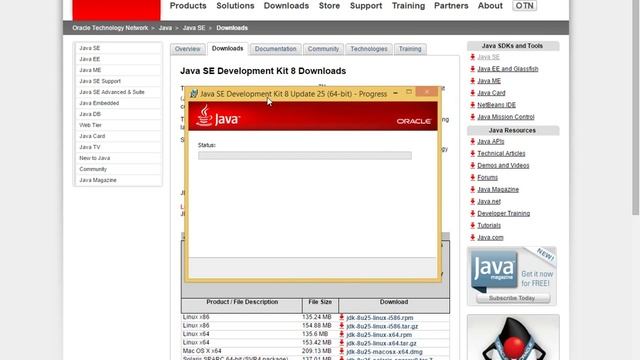Open Java Magazine link under Java Resources

498,189
